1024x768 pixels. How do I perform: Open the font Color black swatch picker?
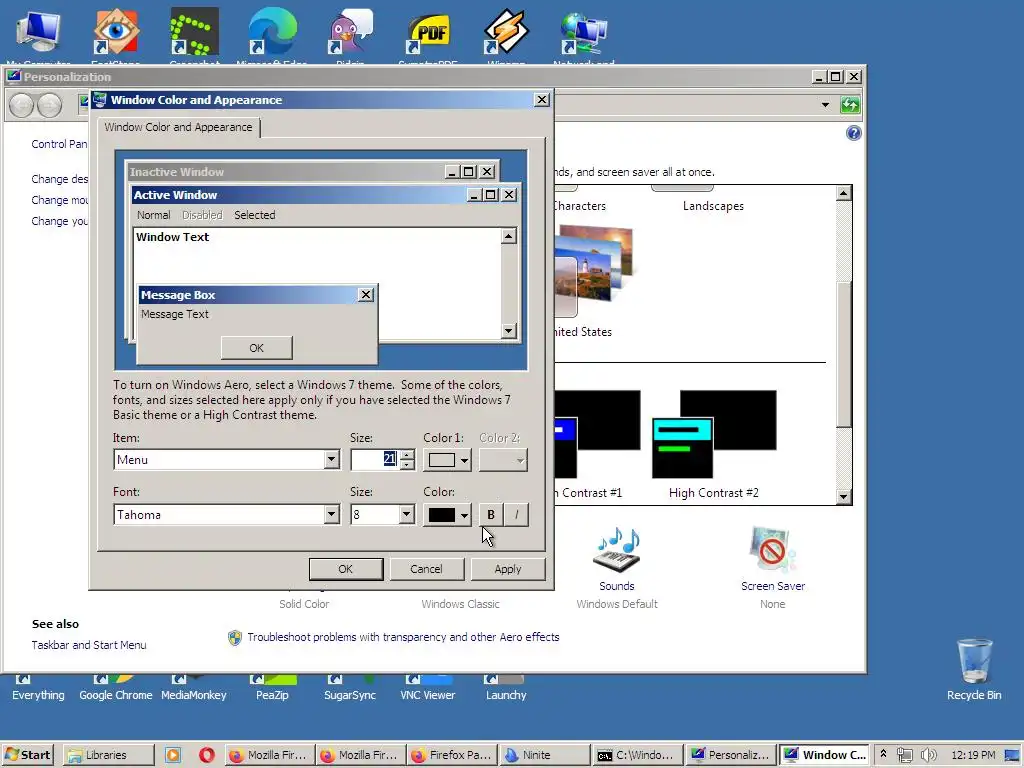point(447,515)
